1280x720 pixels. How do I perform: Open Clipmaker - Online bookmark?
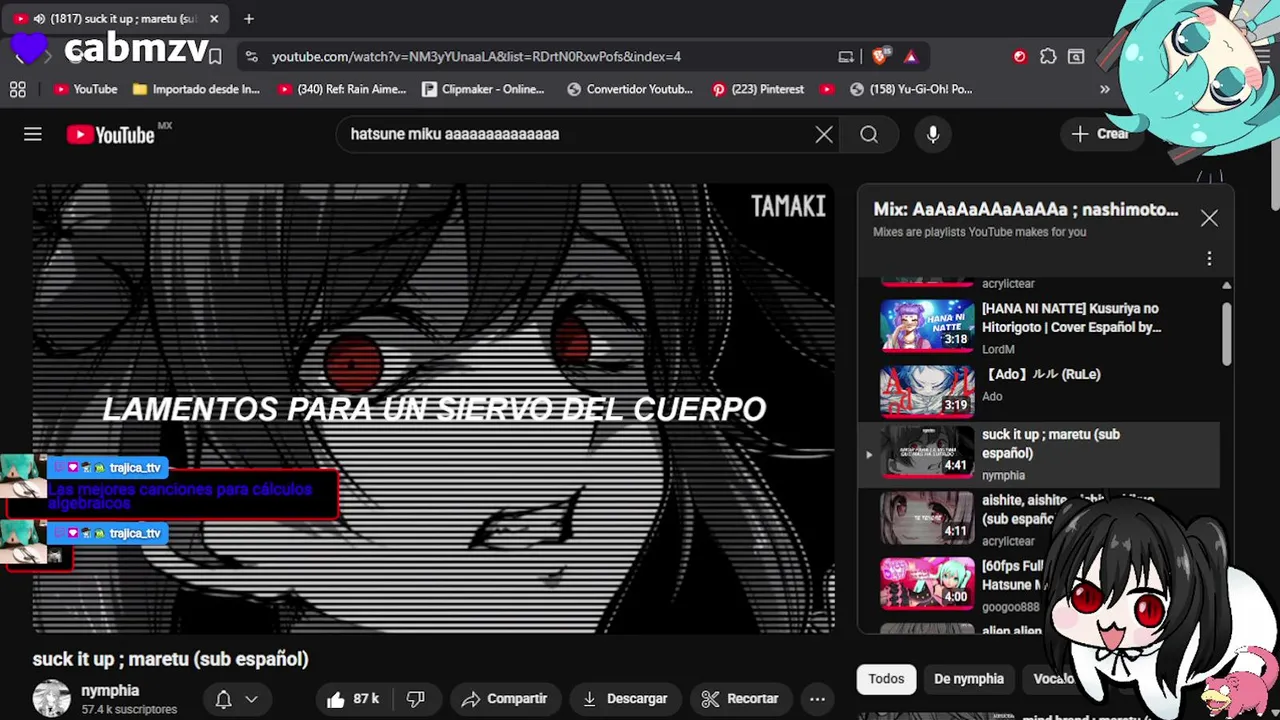pyautogui.click(x=483, y=89)
